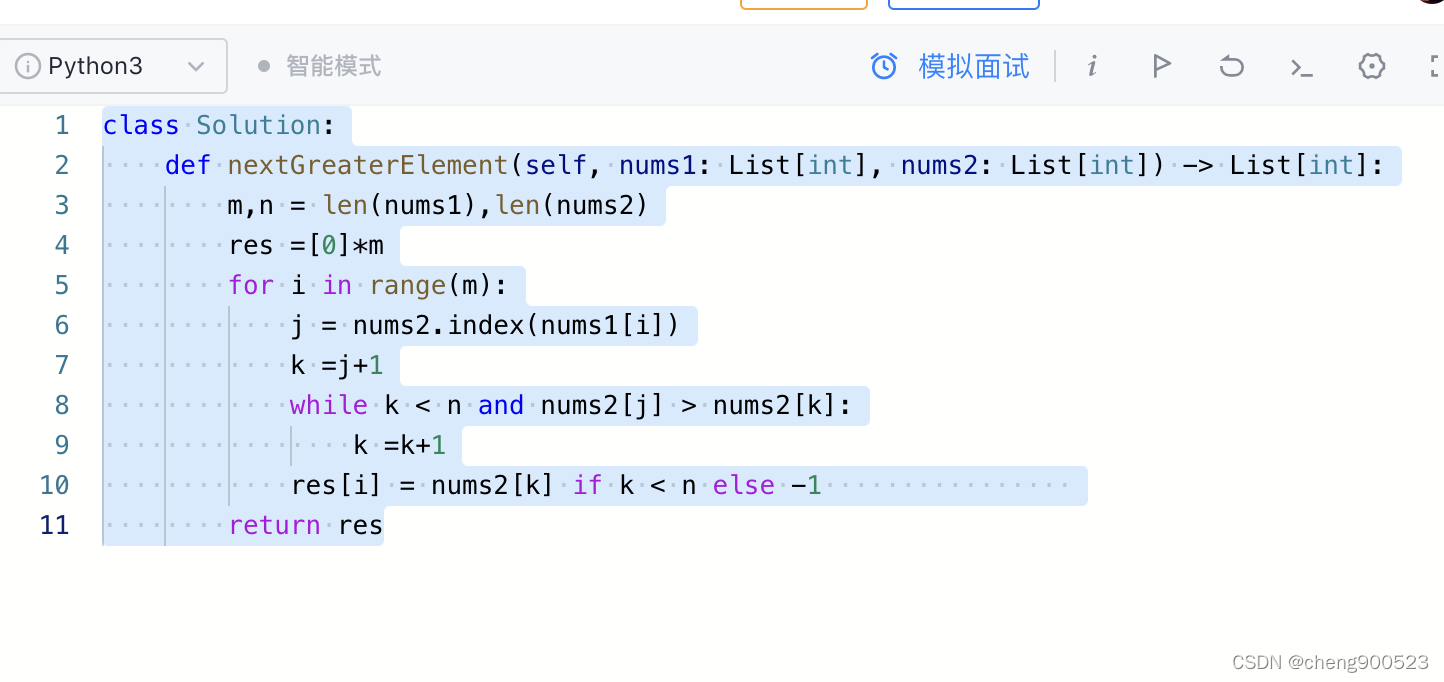
Task: Select line number 5 in the gutter
Action: (61, 285)
